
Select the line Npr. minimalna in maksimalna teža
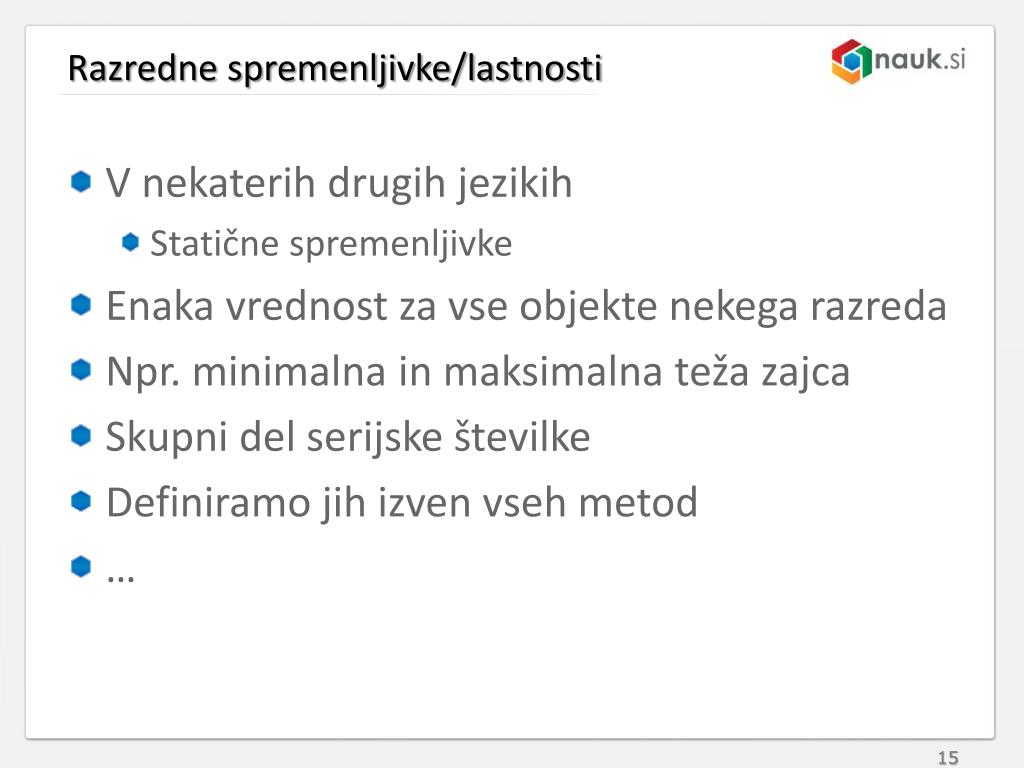[478, 372]
